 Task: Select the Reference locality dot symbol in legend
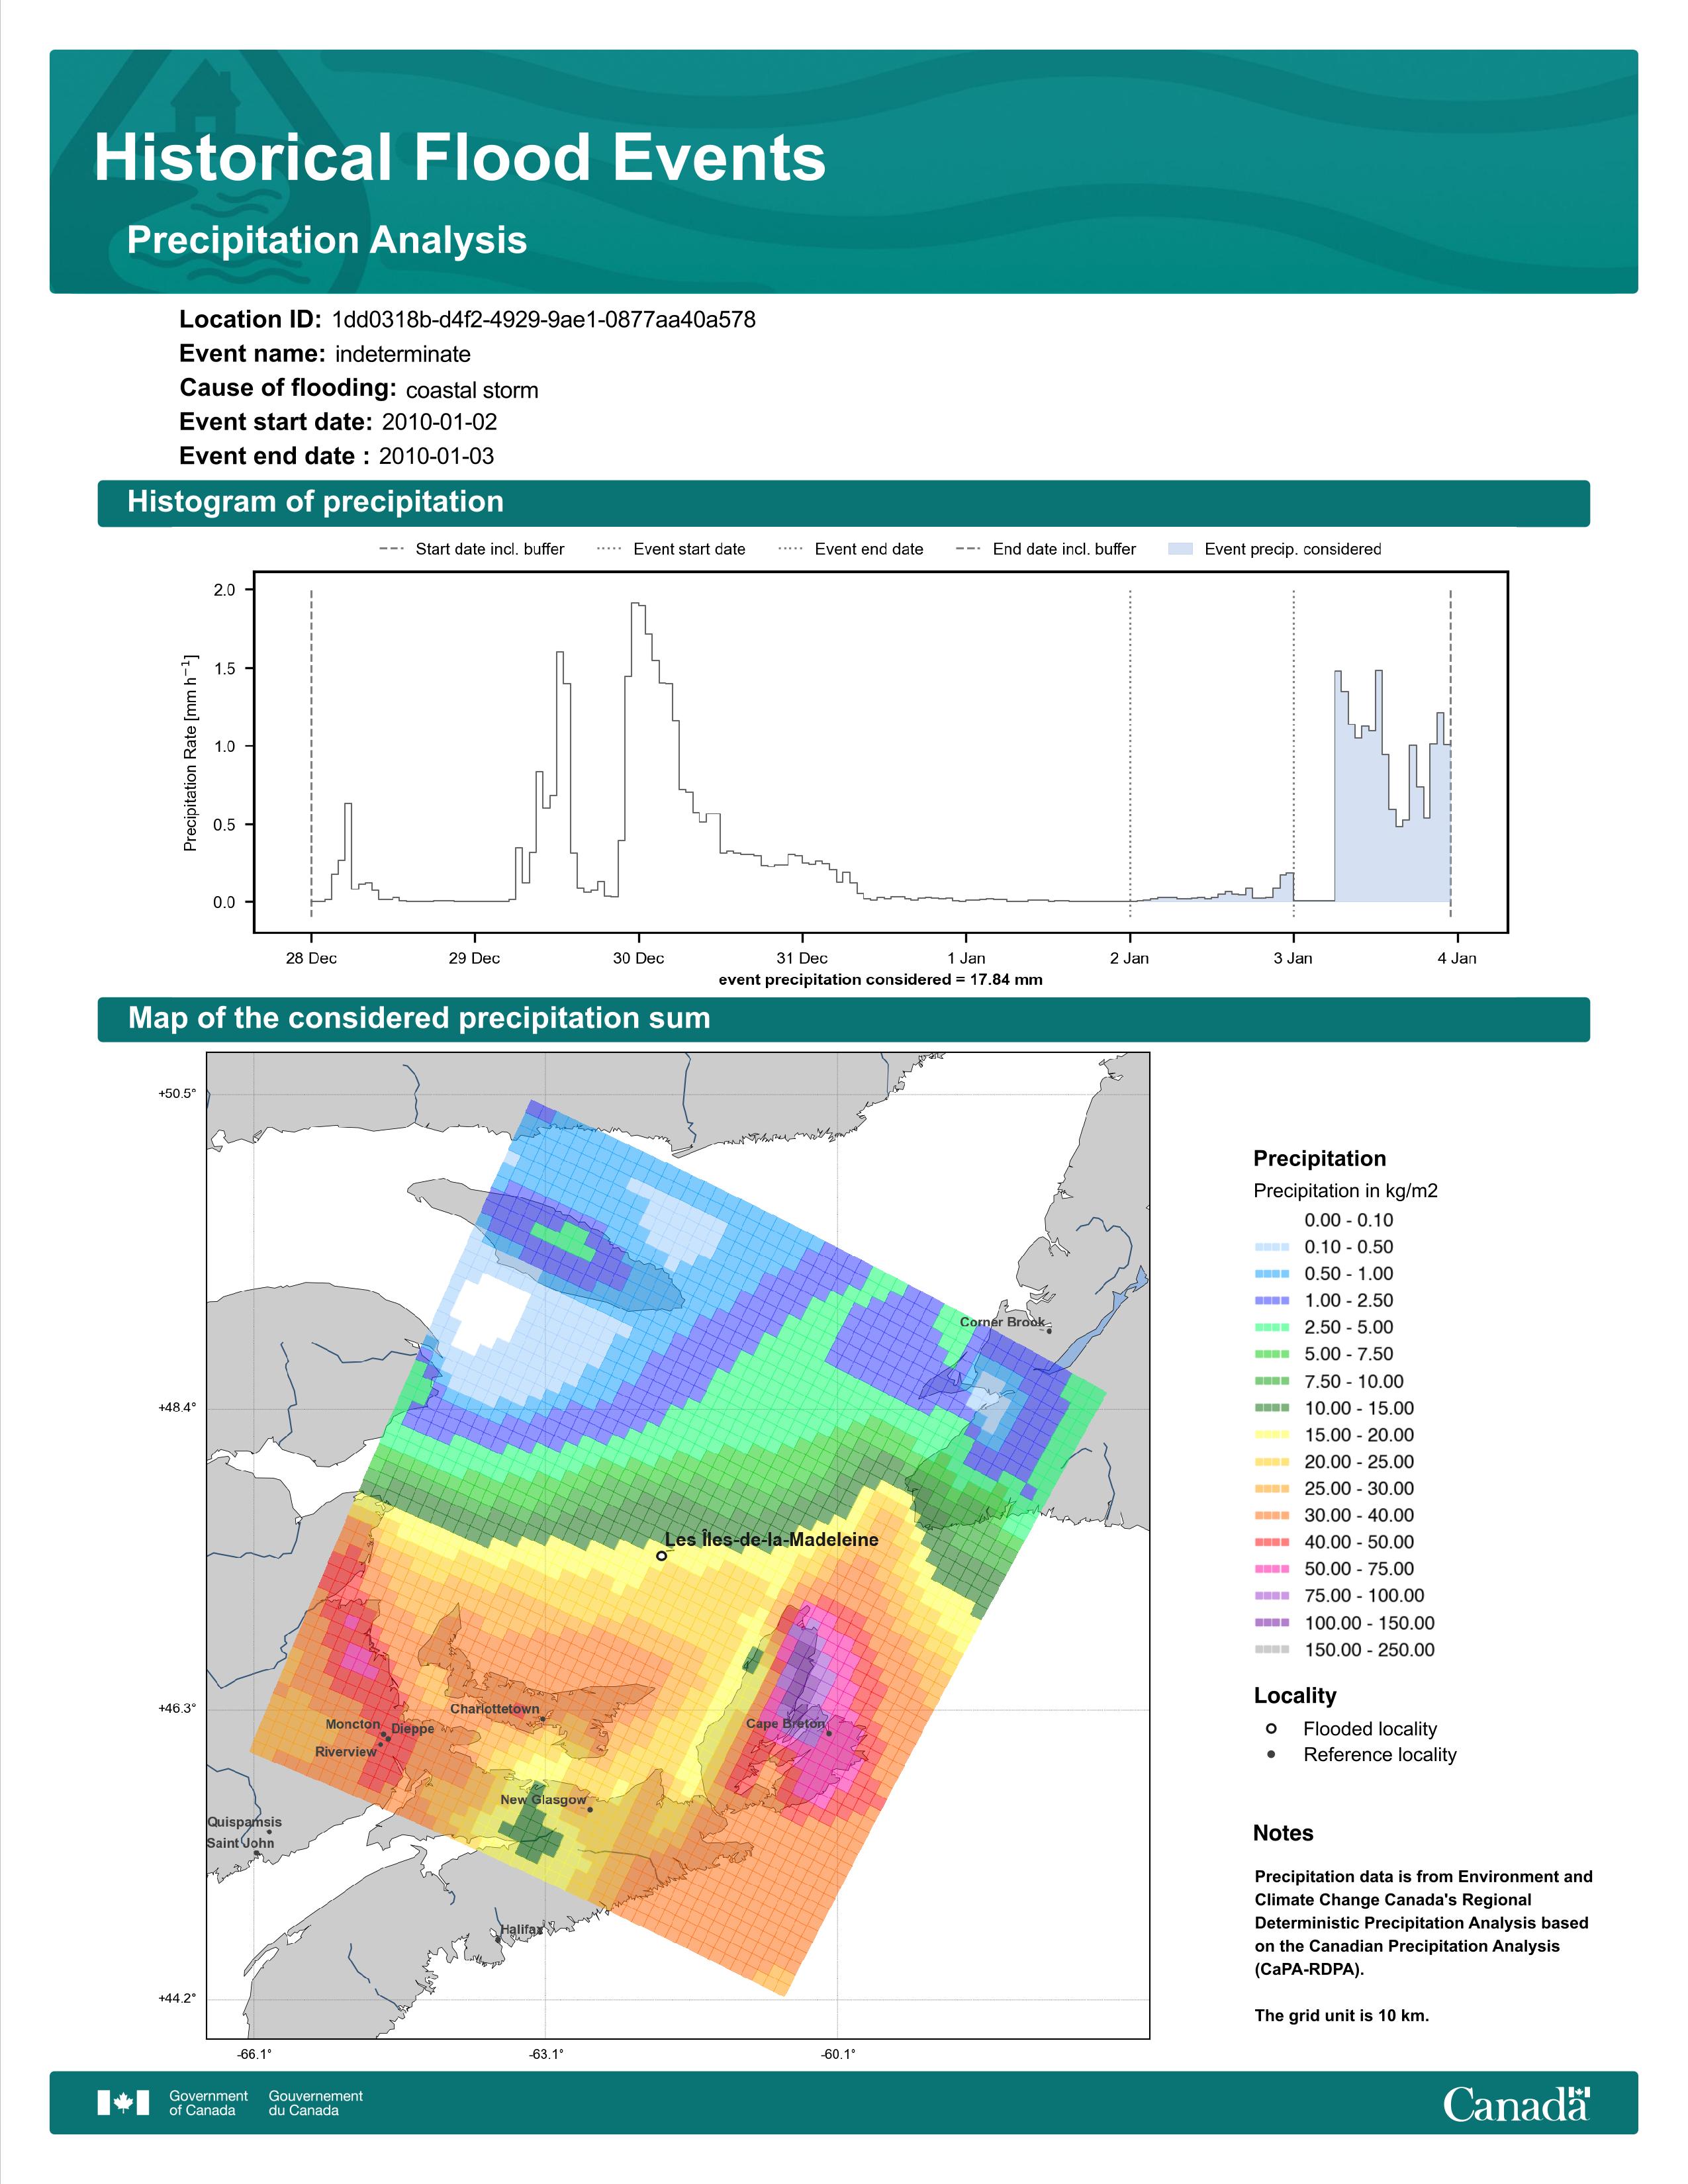tap(1271, 1754)
